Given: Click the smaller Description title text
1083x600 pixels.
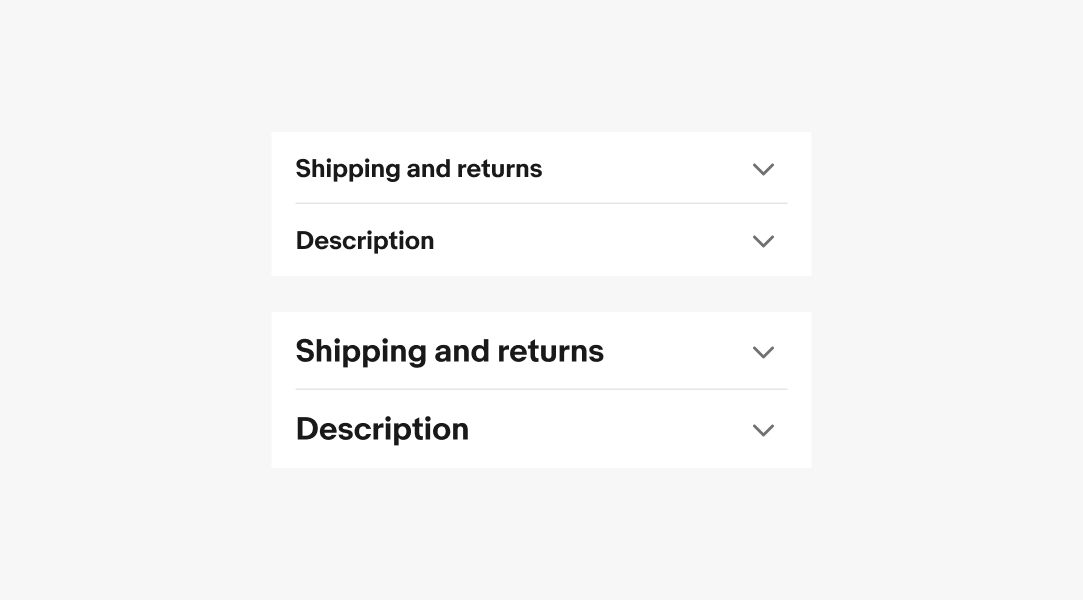Looking at the screenshot, I should tap(364, 241).
